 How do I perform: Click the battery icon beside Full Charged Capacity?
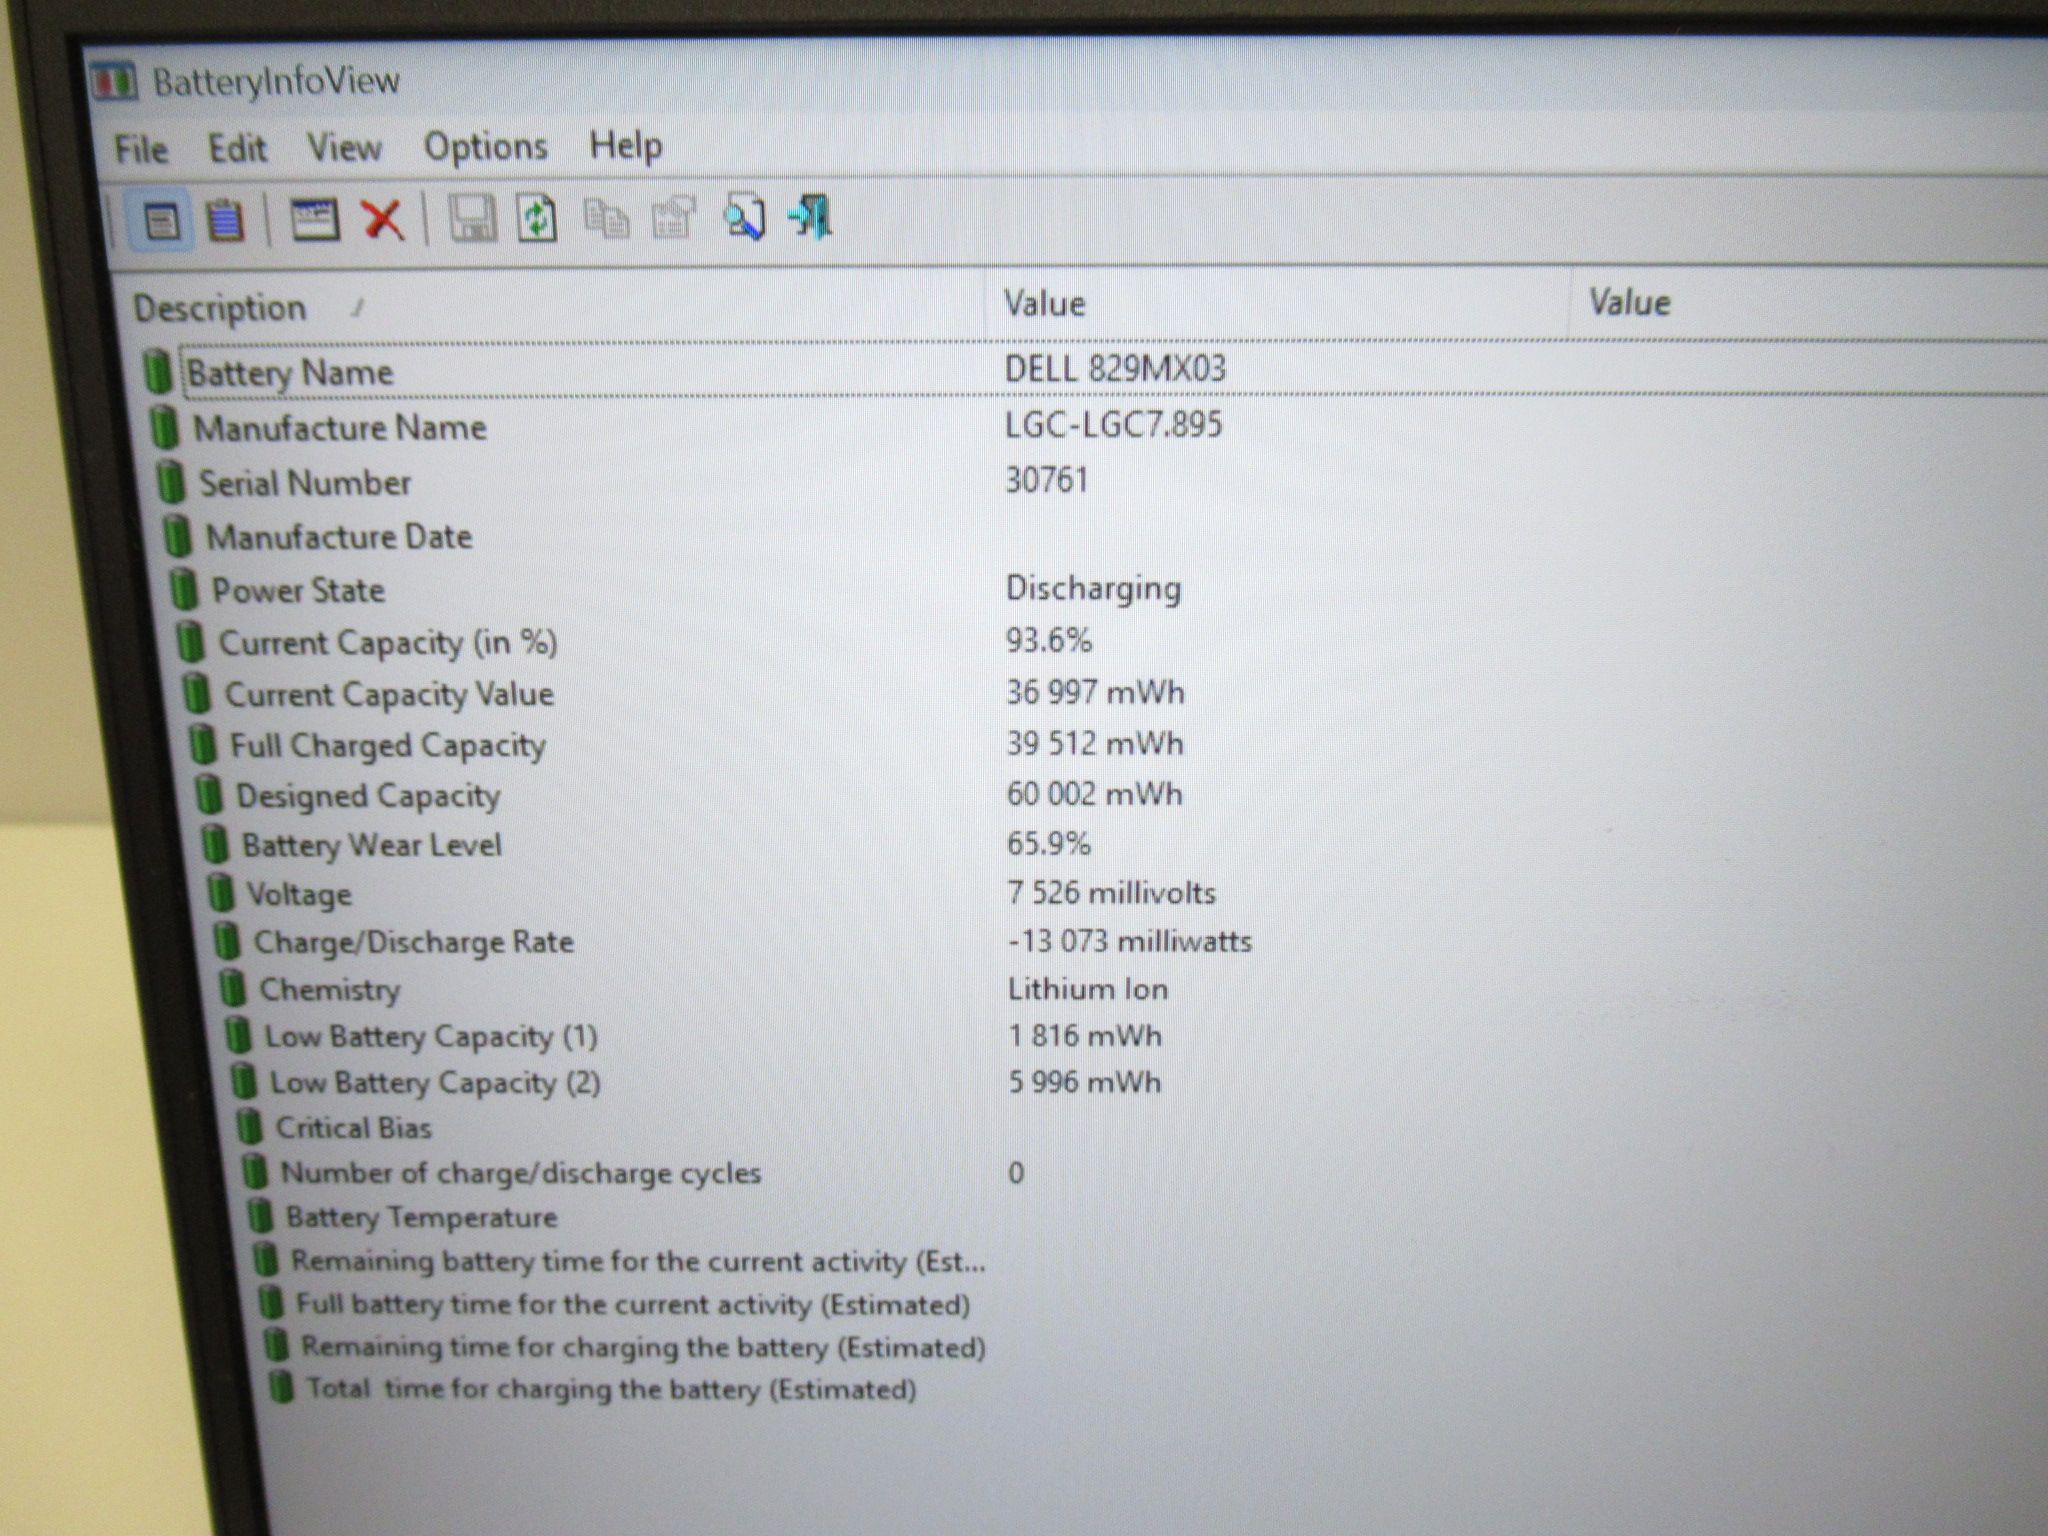203,744
